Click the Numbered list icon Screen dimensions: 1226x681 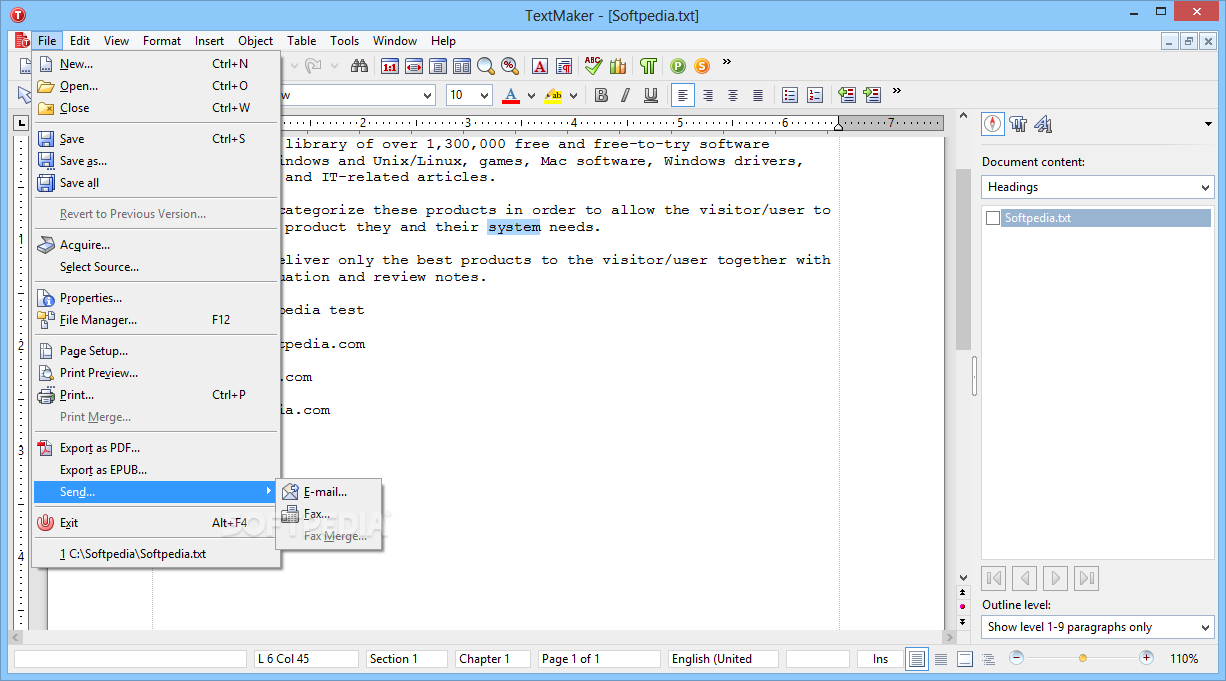[x=815, y=95]
